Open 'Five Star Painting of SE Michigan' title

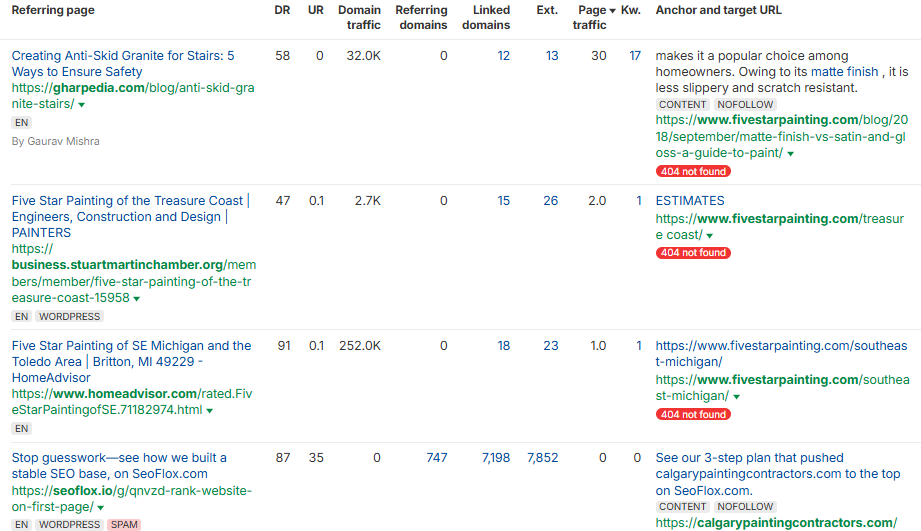pos(131,361)
